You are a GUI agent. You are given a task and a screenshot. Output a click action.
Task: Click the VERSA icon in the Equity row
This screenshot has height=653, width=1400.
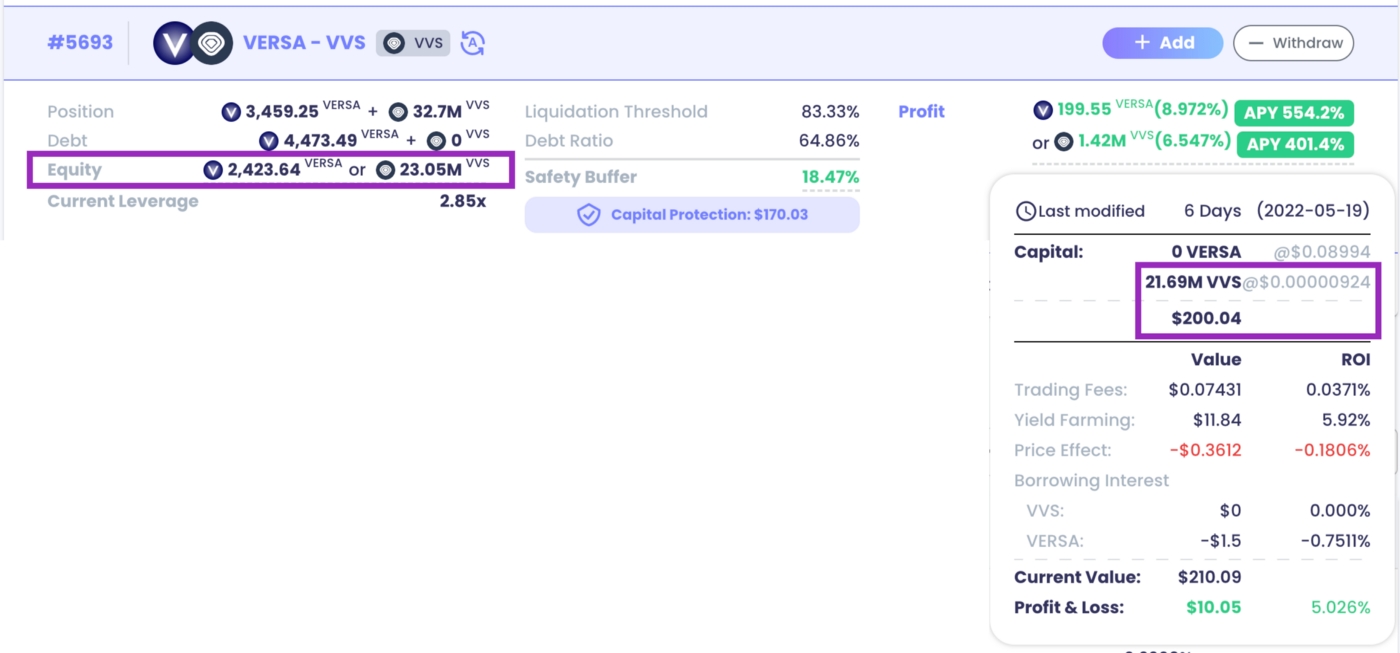point(212,170)
